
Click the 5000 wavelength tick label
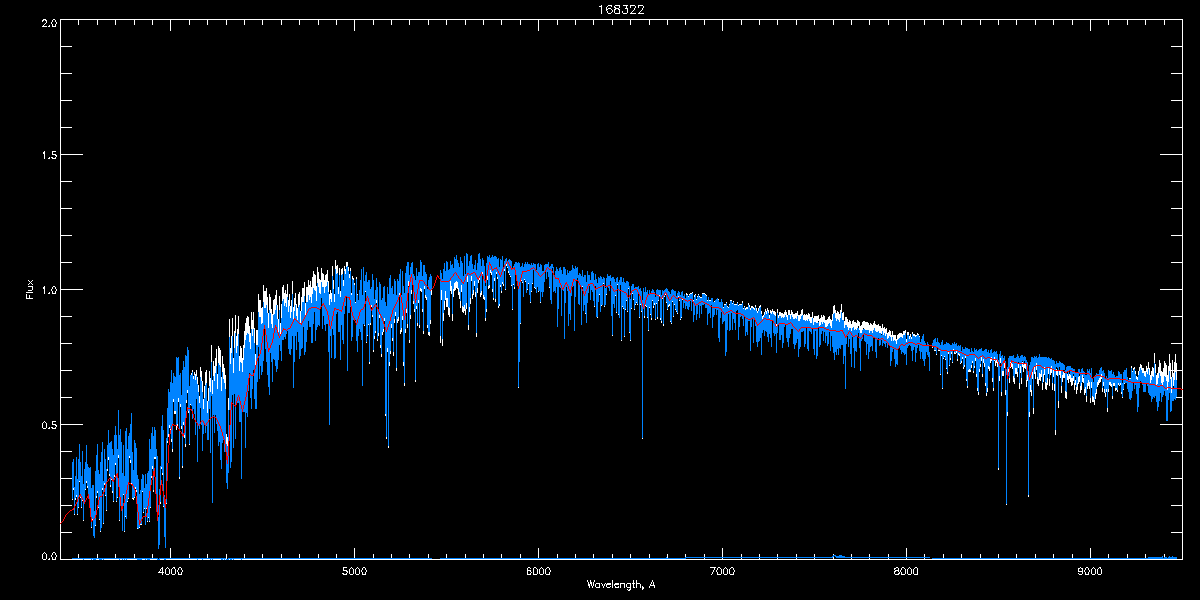click(x=354, y=572)
